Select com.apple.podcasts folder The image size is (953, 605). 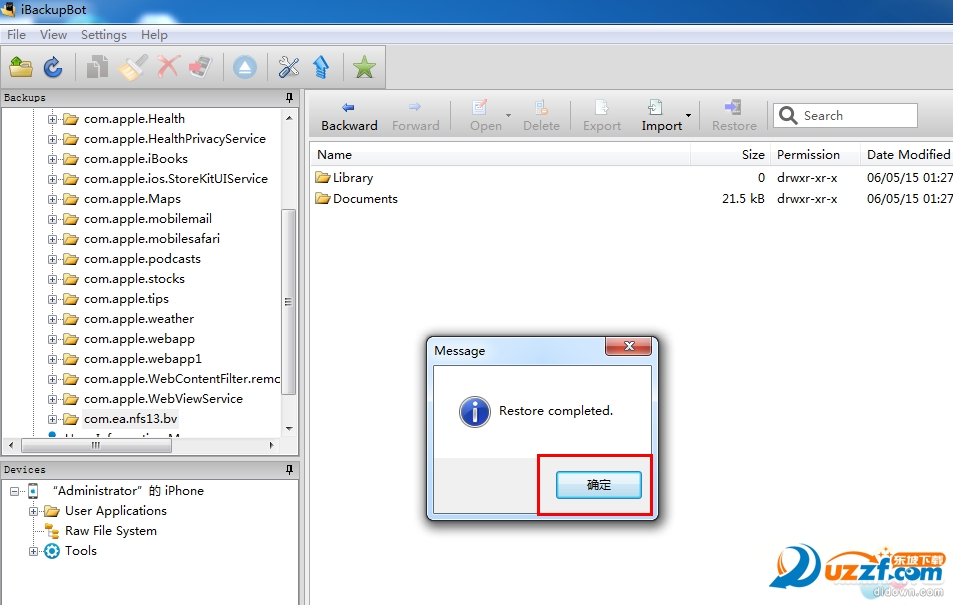click(142, 259)
